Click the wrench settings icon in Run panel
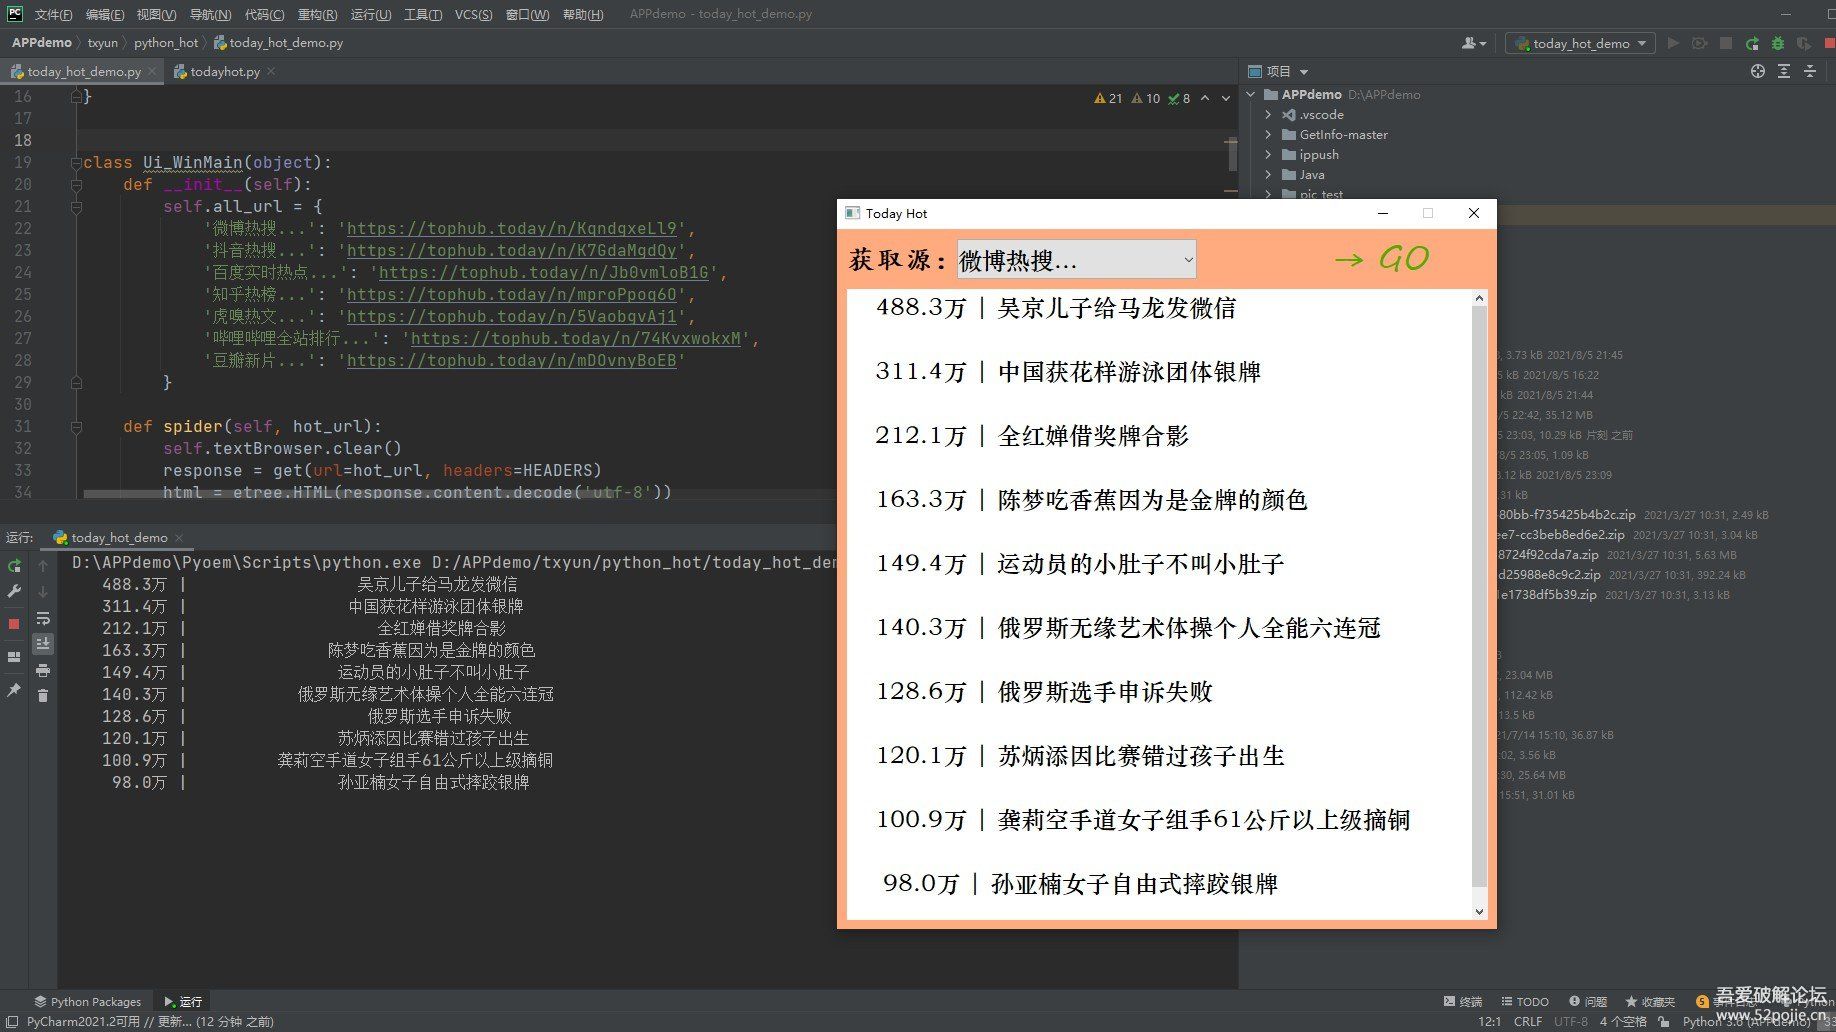 [14, 592]
